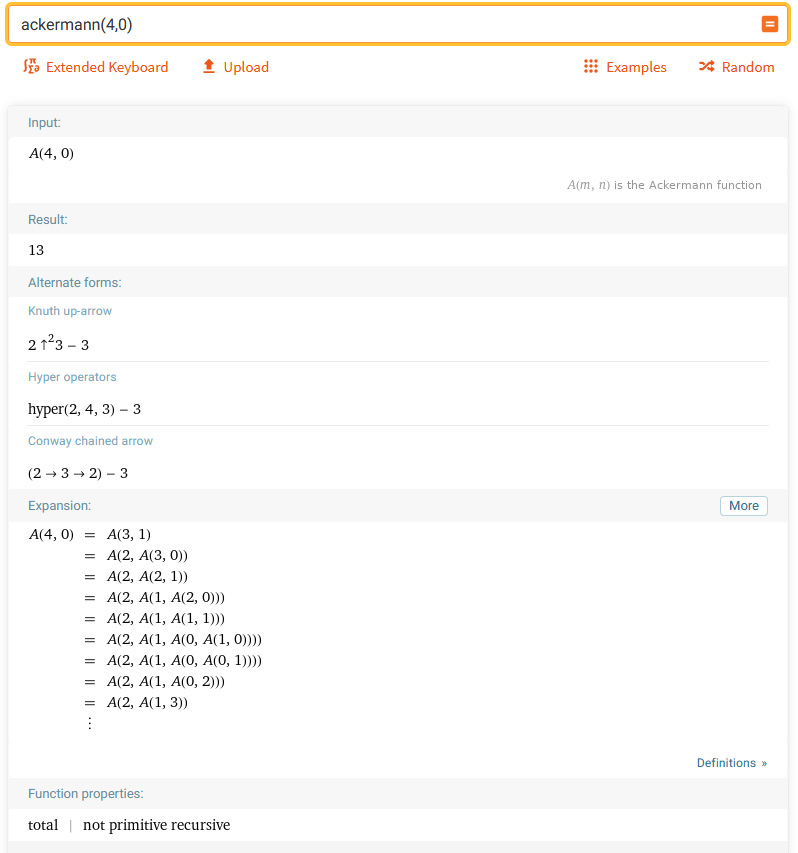The width and height of the screenshot is (798, 853).
Task: Click the Extended Keyboard pi icon
Action: pyautogui.click(x=30, y=67)
